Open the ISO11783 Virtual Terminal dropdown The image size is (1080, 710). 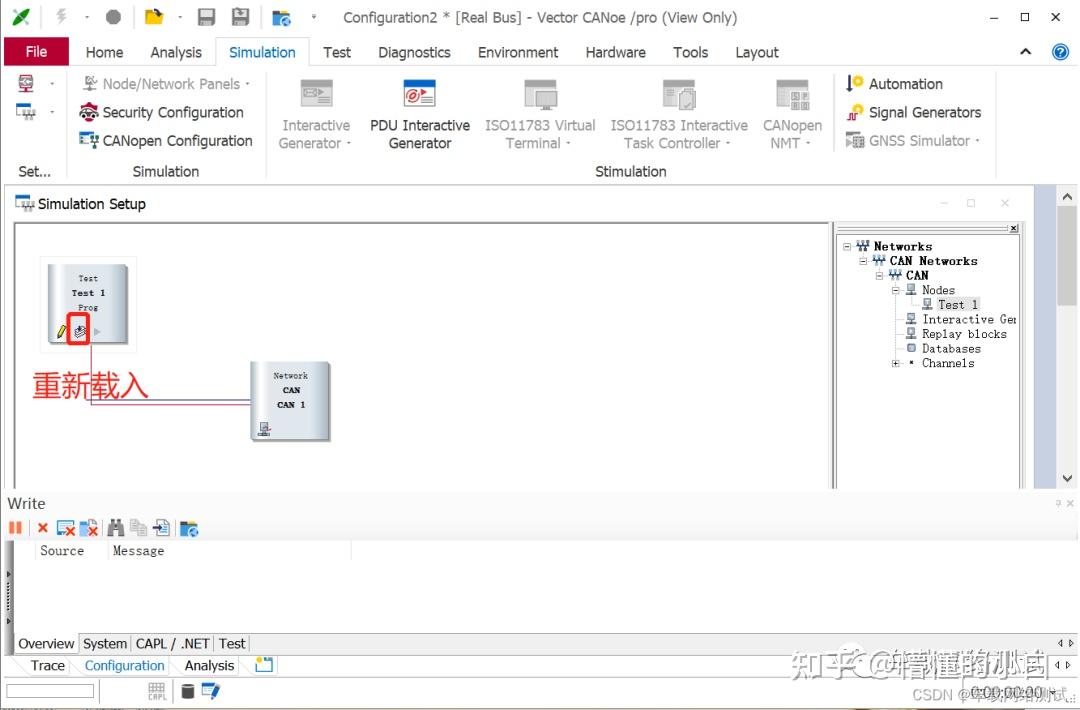(x=567, y=143)
